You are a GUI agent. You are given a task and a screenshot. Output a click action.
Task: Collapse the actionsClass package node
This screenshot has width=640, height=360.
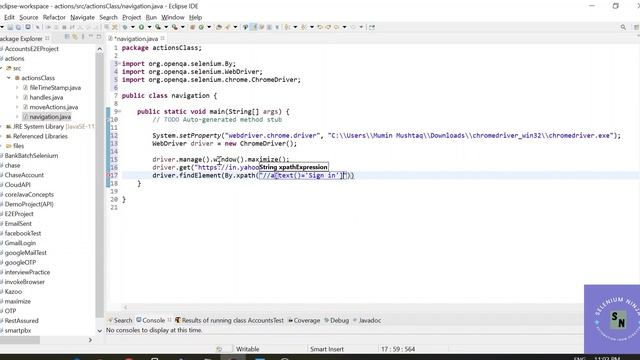9,78
